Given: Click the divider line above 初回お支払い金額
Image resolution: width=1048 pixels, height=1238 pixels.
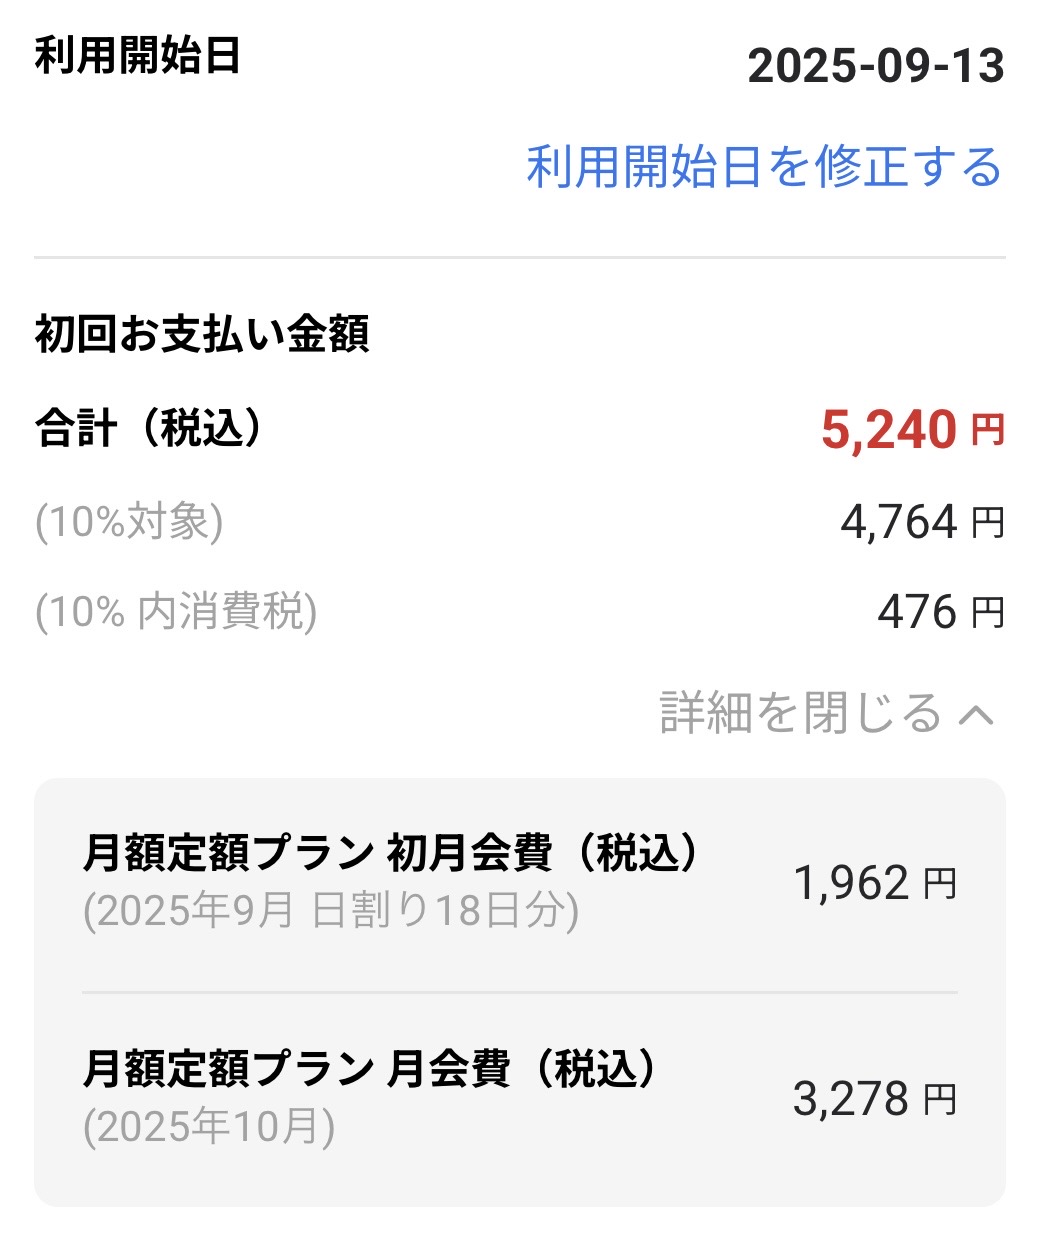Looking at the screenshot, I should tap(519, 258).
